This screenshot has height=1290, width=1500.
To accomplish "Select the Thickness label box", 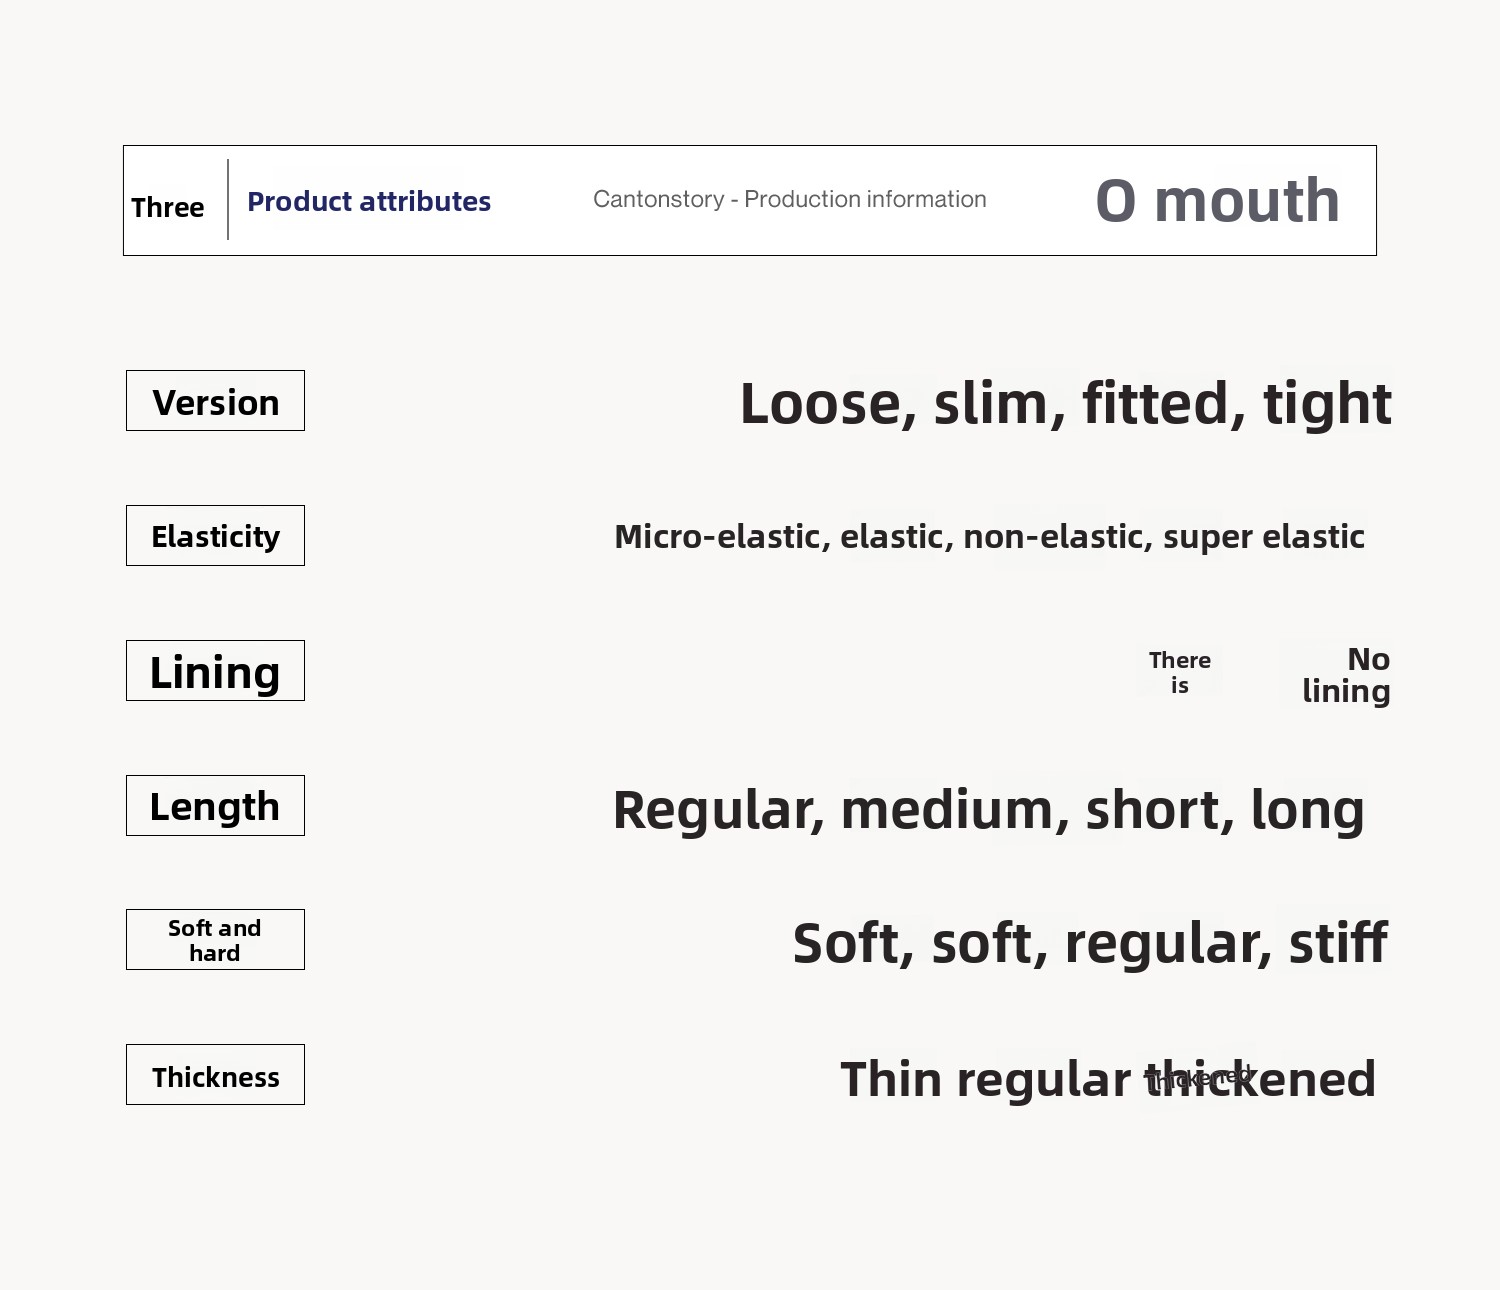I will pyautogui.click(x=215, y=1075).
